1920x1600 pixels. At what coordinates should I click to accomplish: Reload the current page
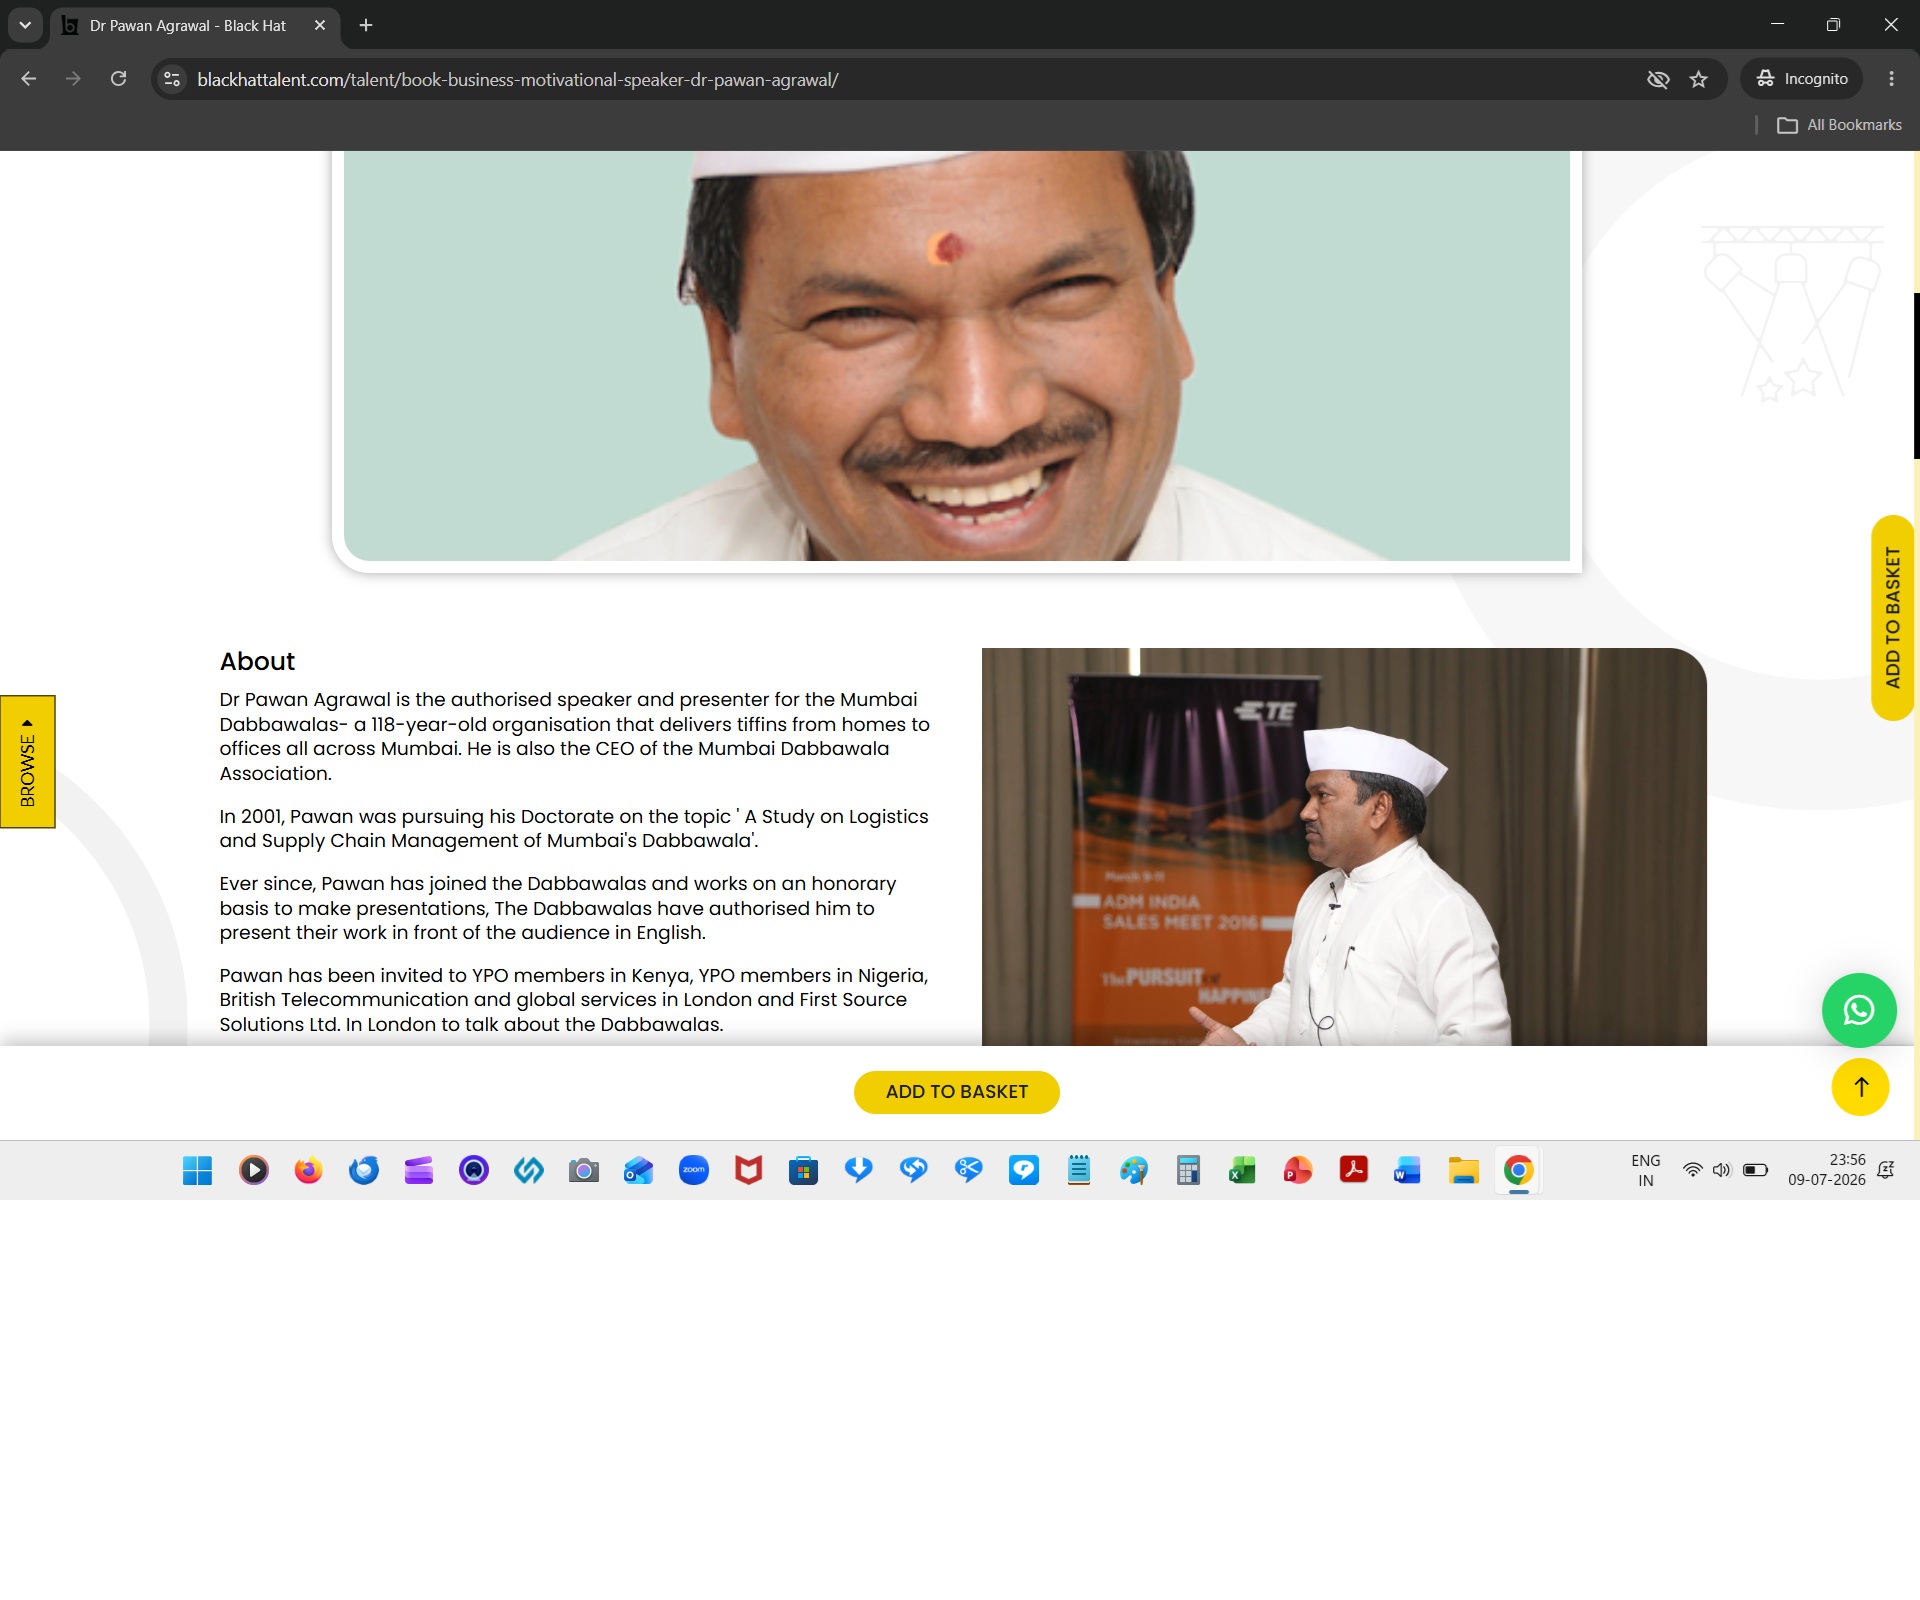(118, 79)
